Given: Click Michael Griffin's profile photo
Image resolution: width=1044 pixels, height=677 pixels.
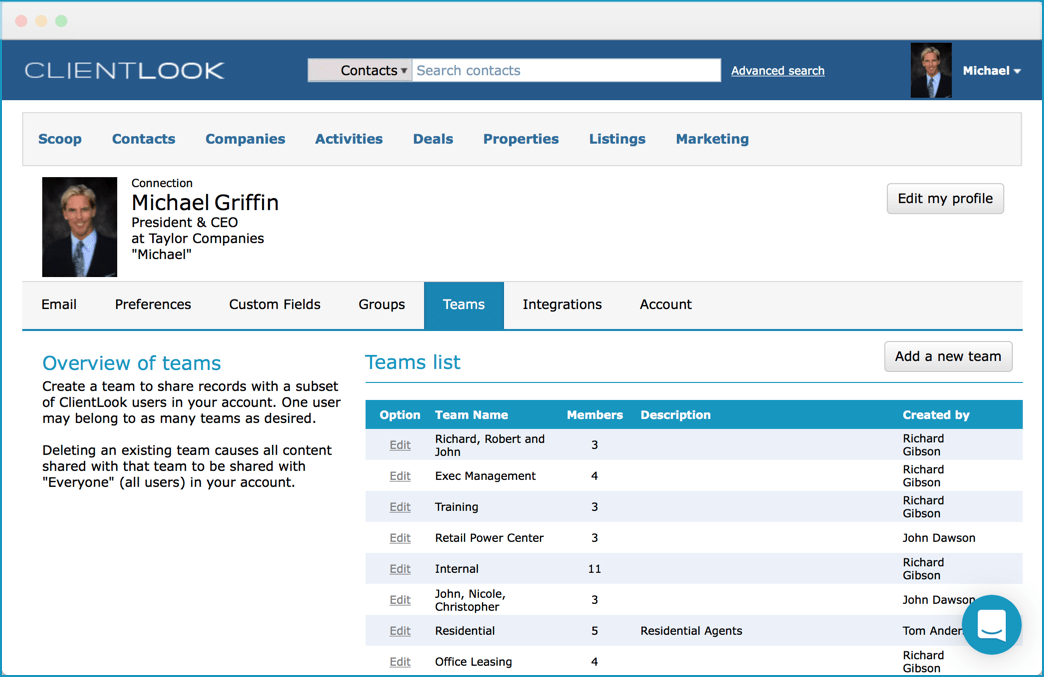Looking at the screenshot, I should click(x=79, y=226).
